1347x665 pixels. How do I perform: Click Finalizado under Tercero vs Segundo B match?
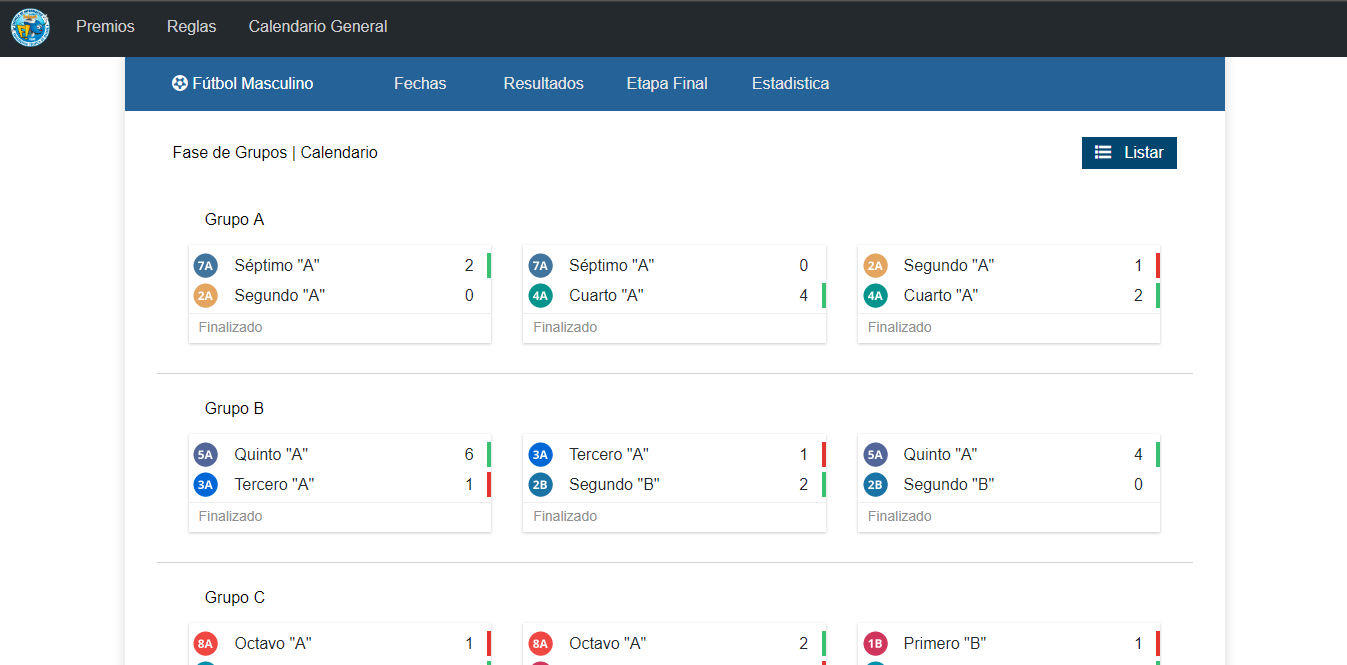pyautogui.click(x=565, y=517)
